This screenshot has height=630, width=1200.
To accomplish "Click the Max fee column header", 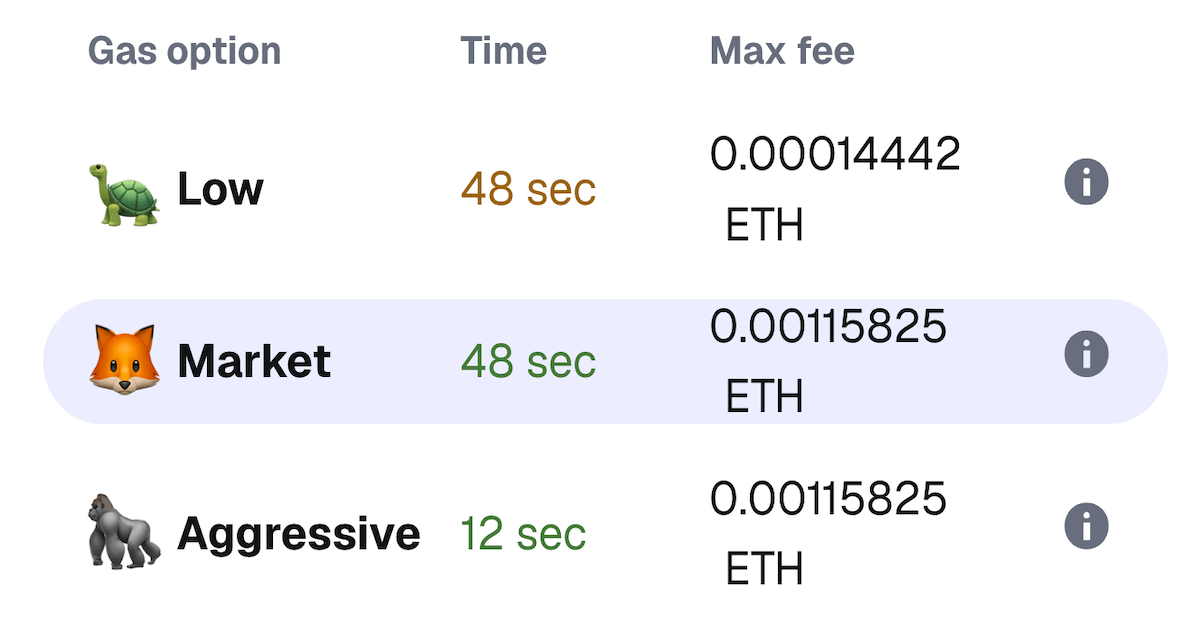I will pyautogui.click(x=782, y=50).
